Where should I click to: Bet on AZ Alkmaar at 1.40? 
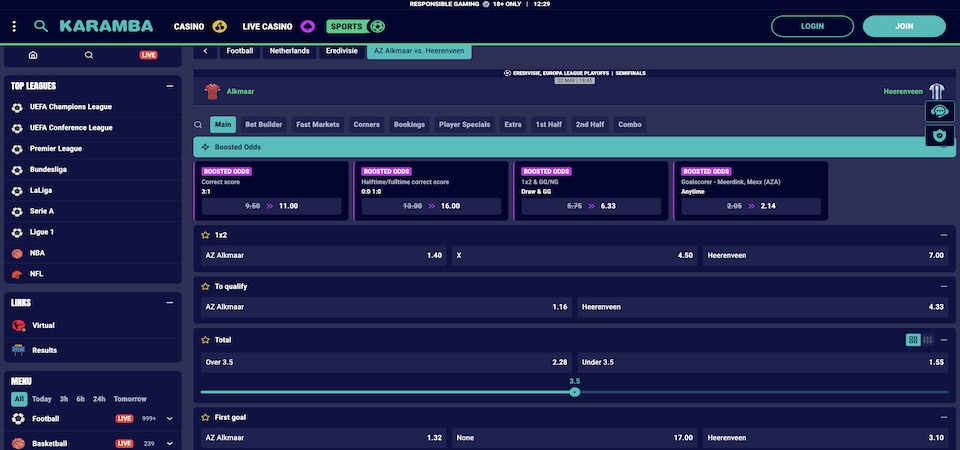pos(324,255)
